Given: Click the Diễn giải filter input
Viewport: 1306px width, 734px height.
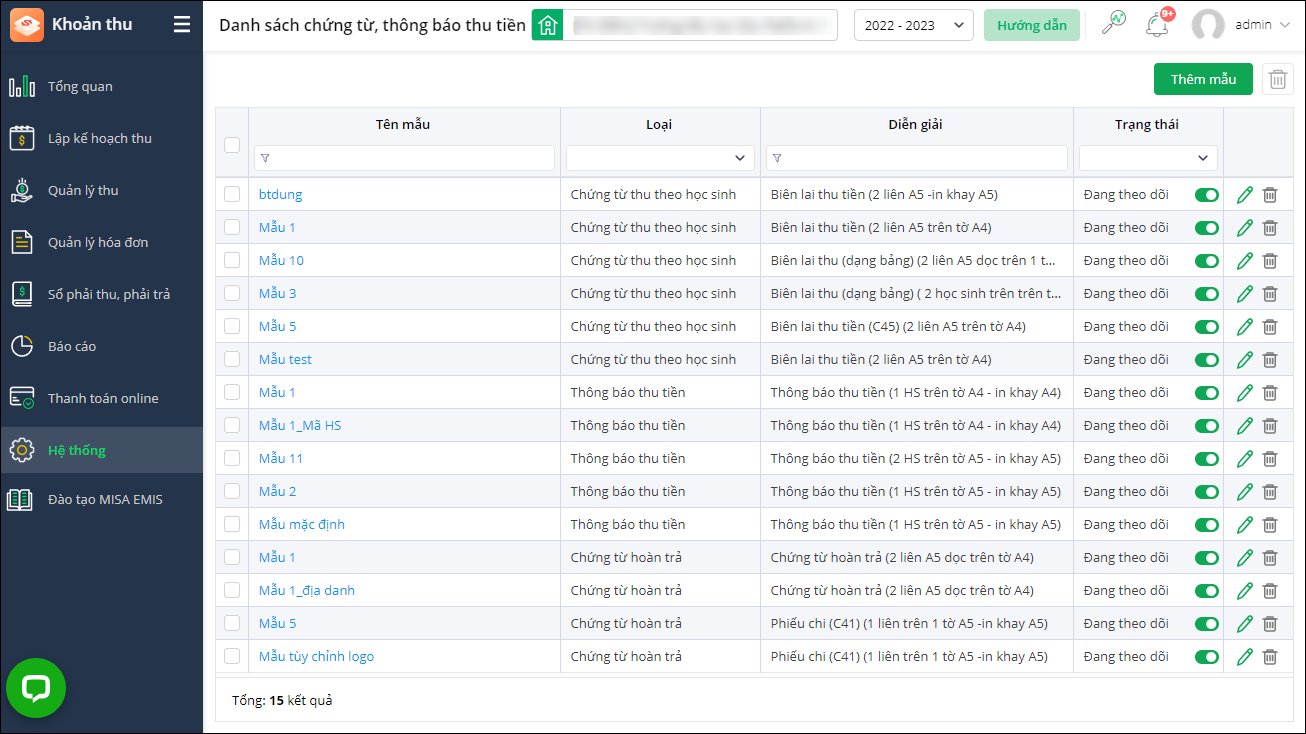Looking at the screenshot, I should (x=917, y=158).
